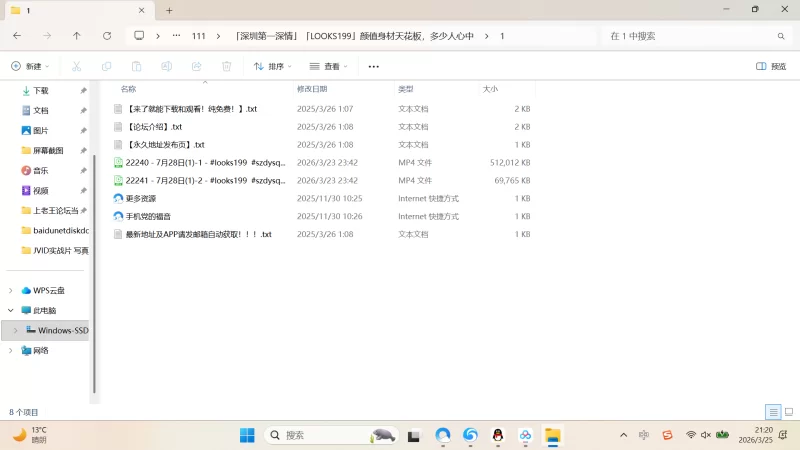Click the Share icon in toolbar
Image resolution: width=800 pixels, height=450 pixels.
click(x=196, y=66)
